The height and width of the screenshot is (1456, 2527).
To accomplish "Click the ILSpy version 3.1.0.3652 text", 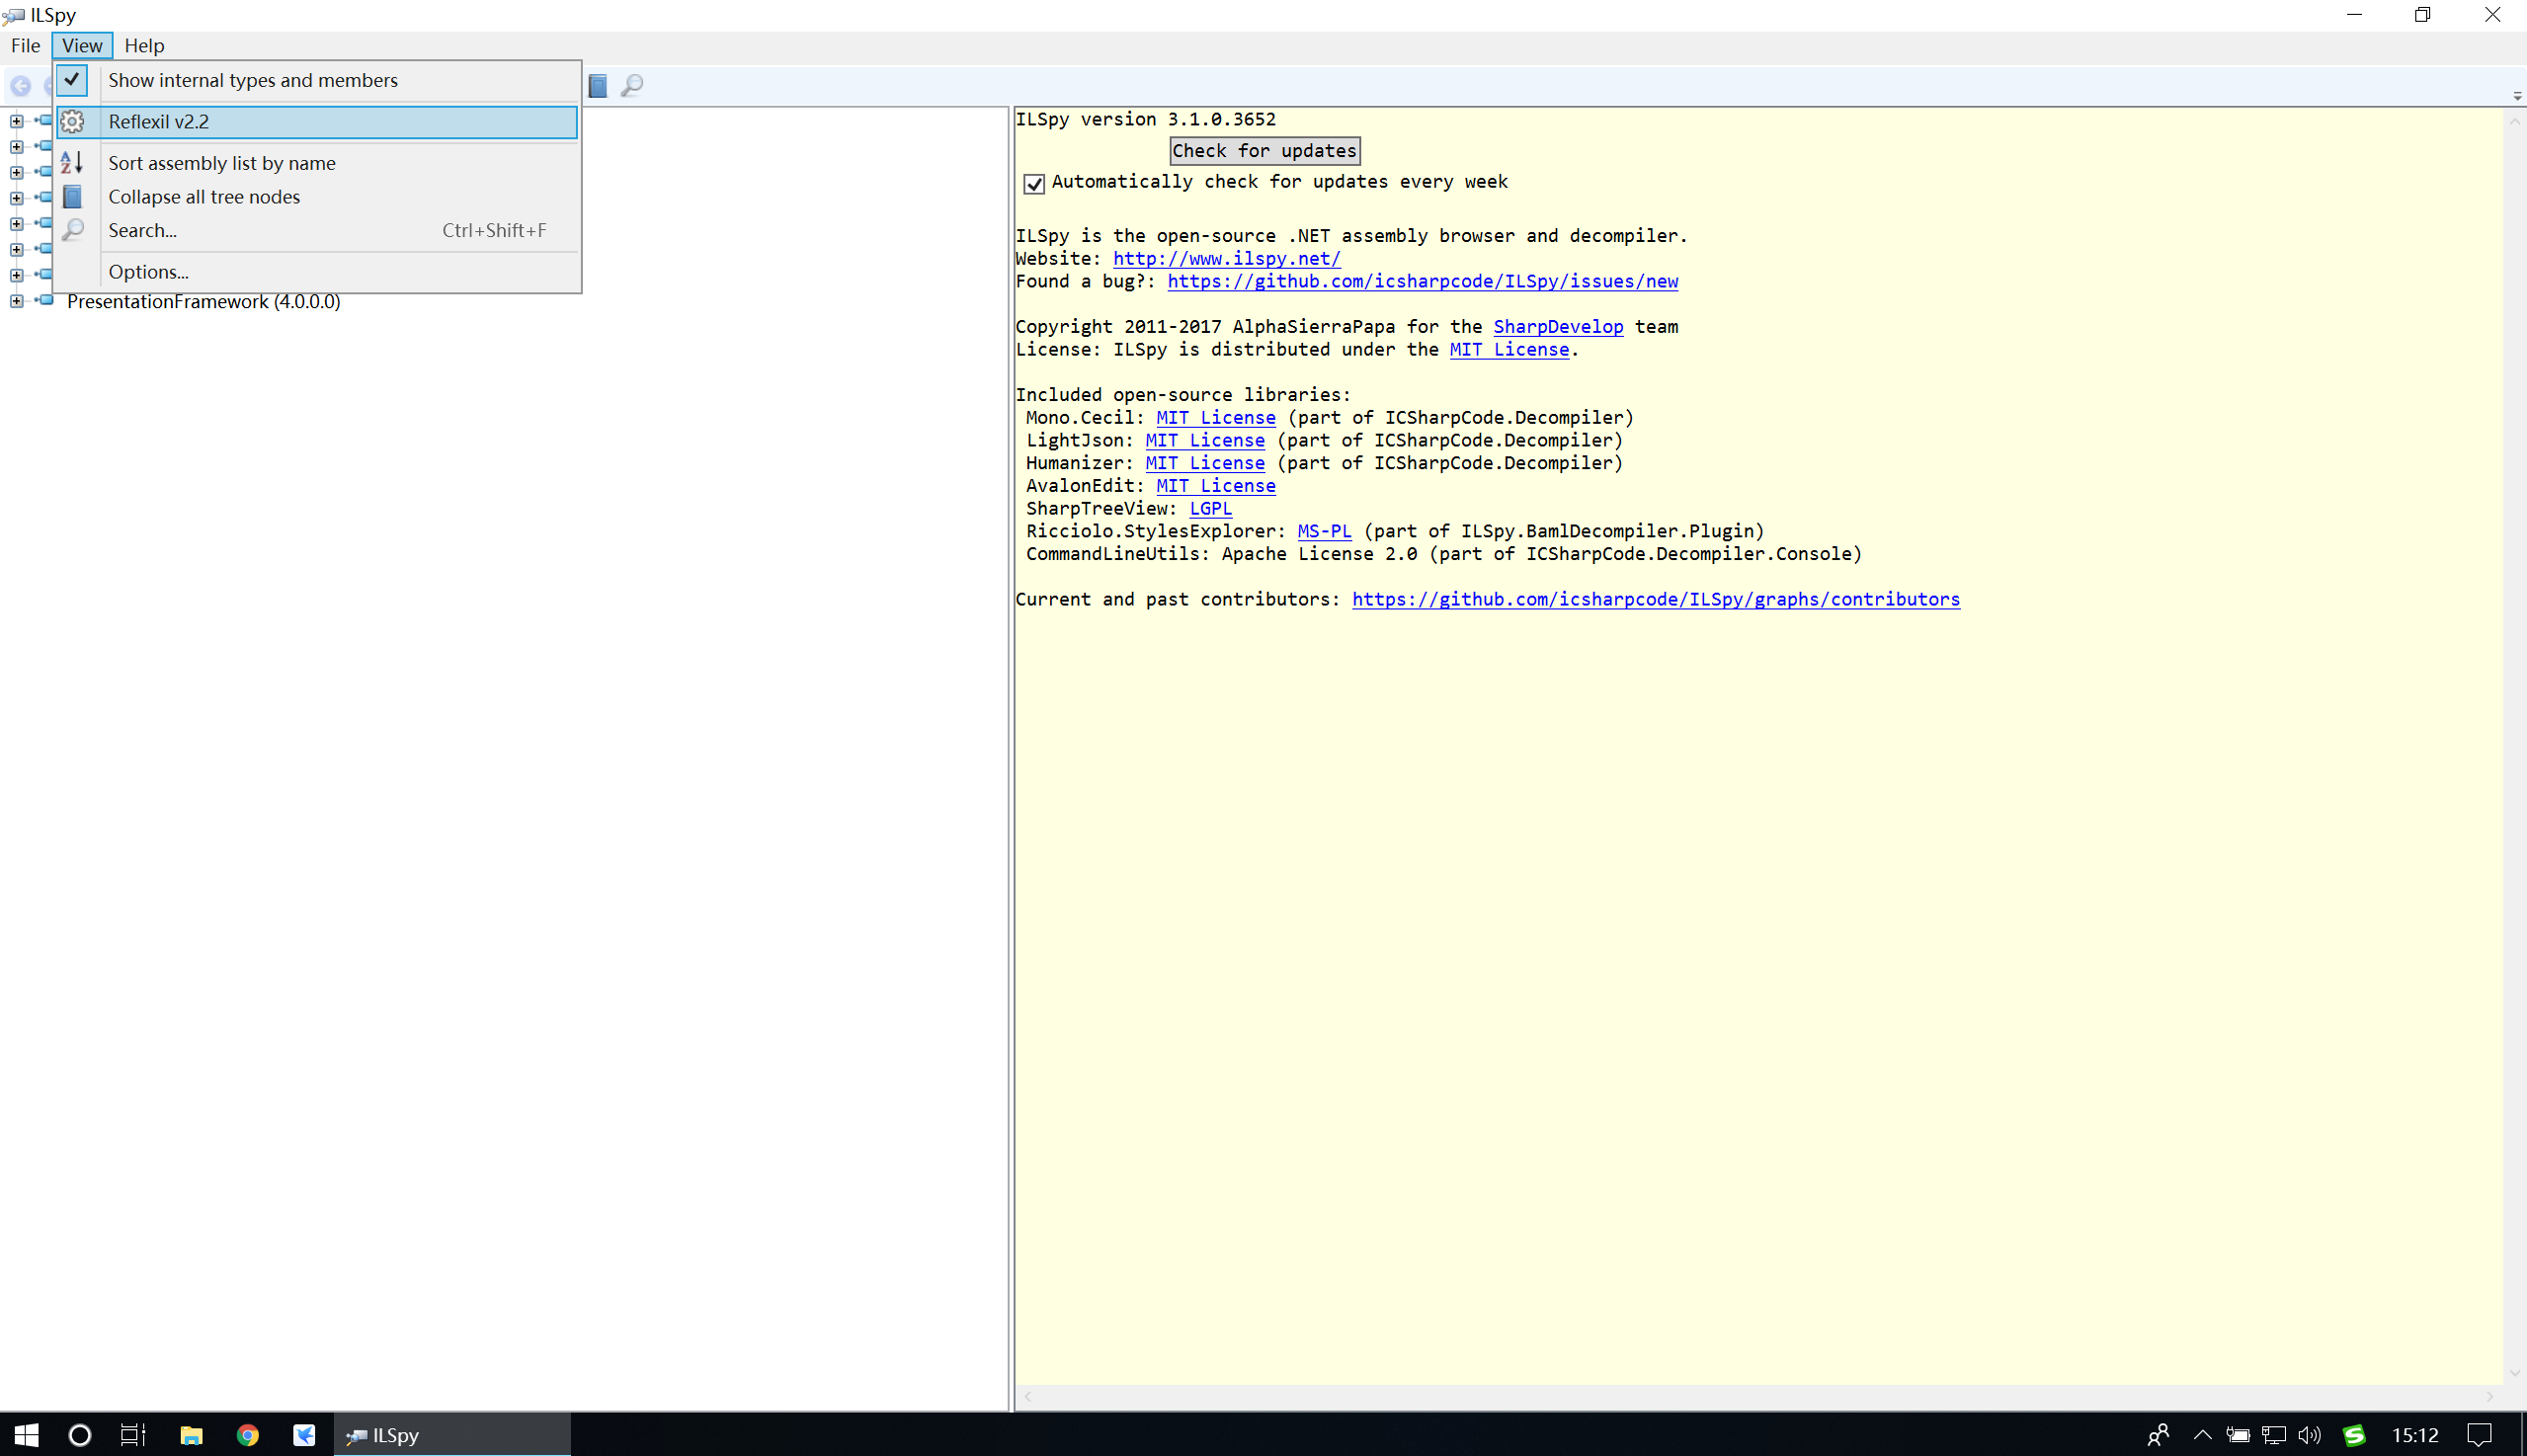I will (1146, 120).
